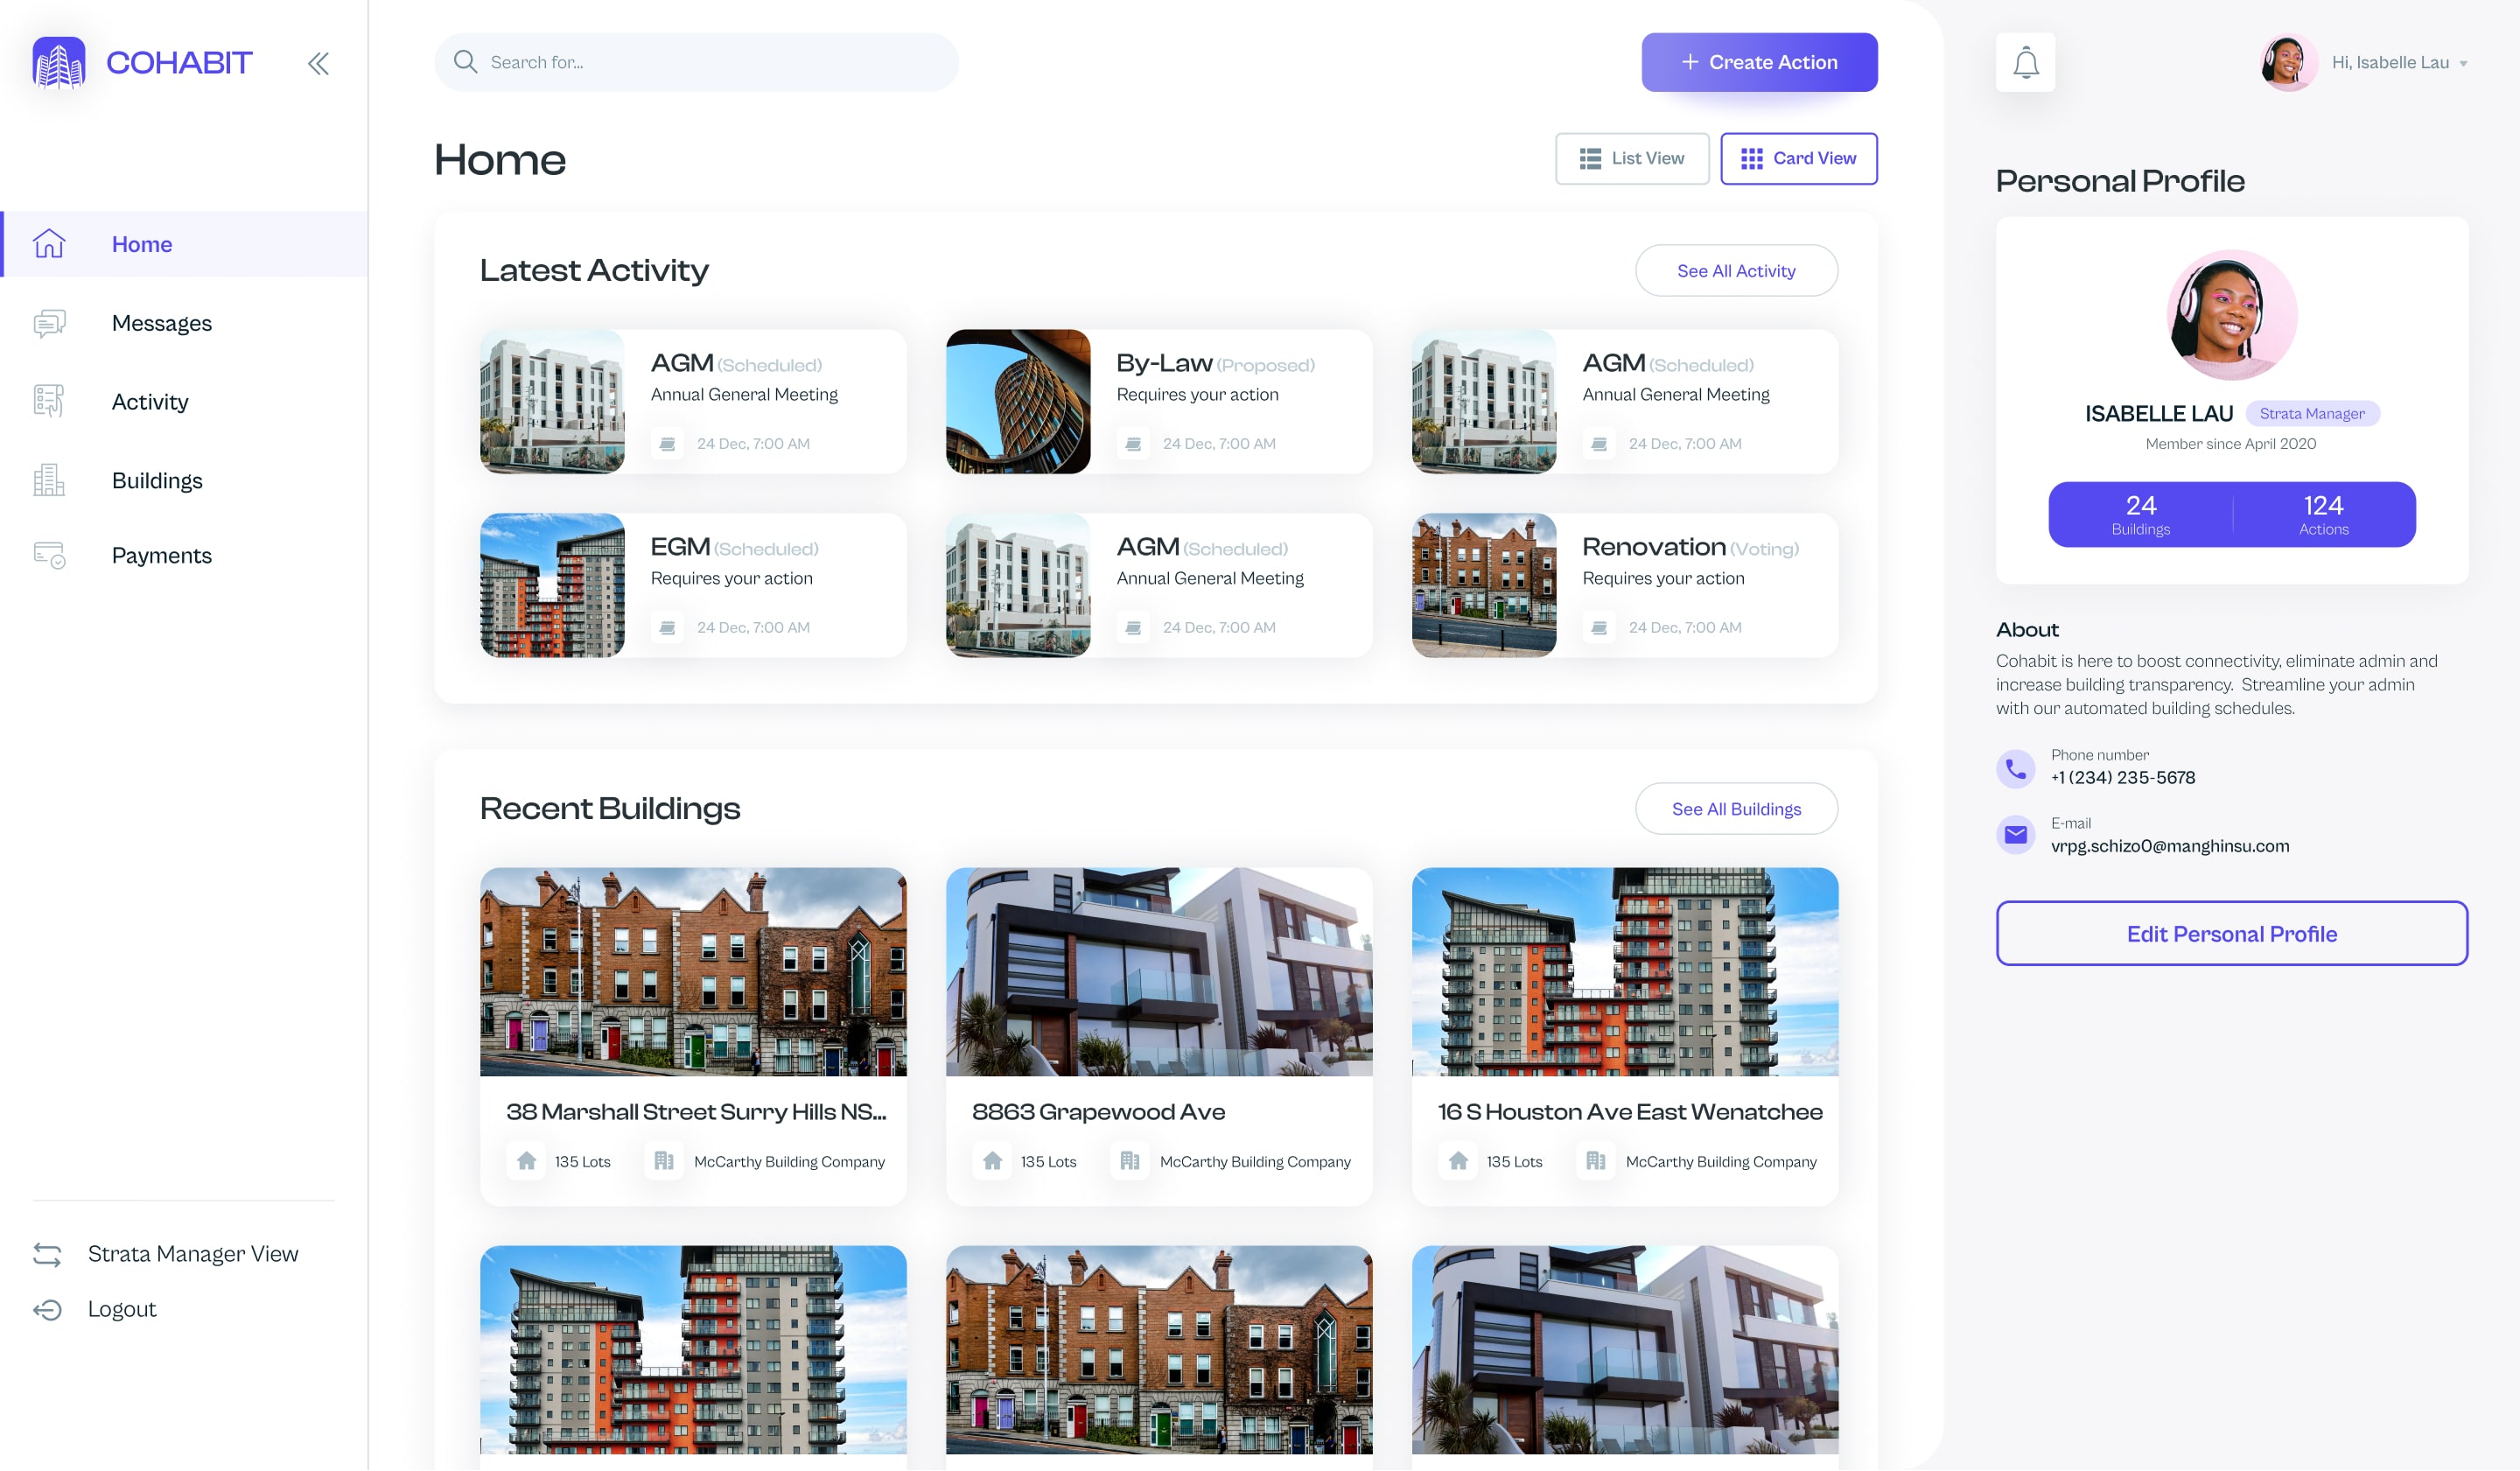Open 38 Marshall Street Surry Hills building photo
Screen dimensions: 2520x1471
pyautogui.click(x=693, y=972)
